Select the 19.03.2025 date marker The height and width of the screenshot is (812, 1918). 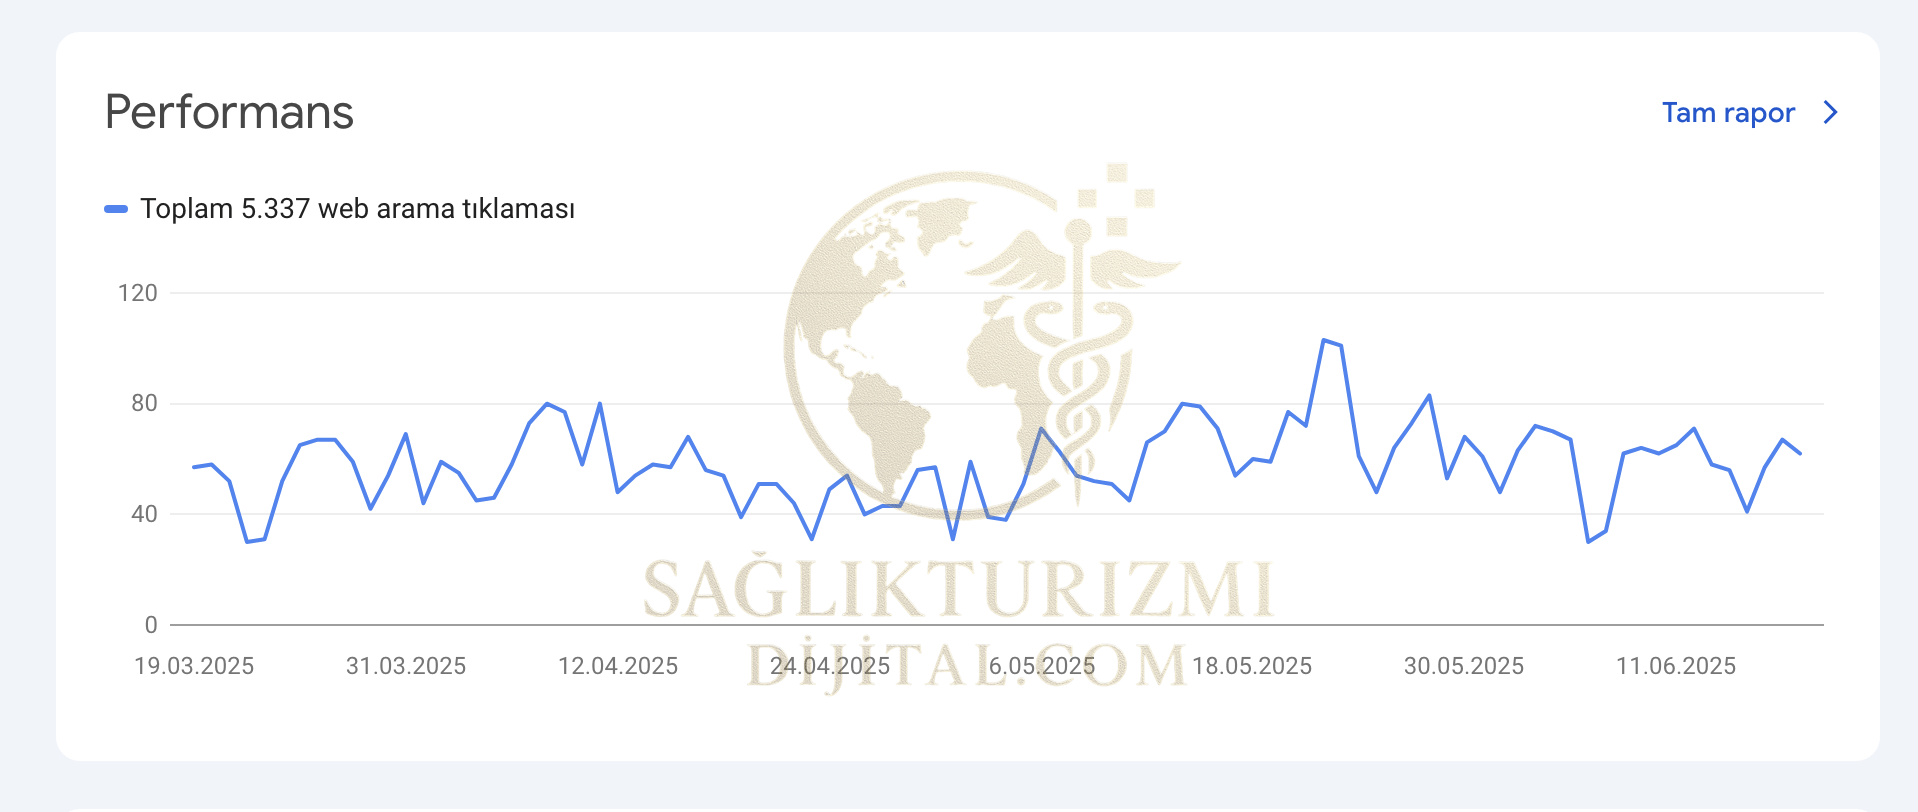(x=194, y=666)
